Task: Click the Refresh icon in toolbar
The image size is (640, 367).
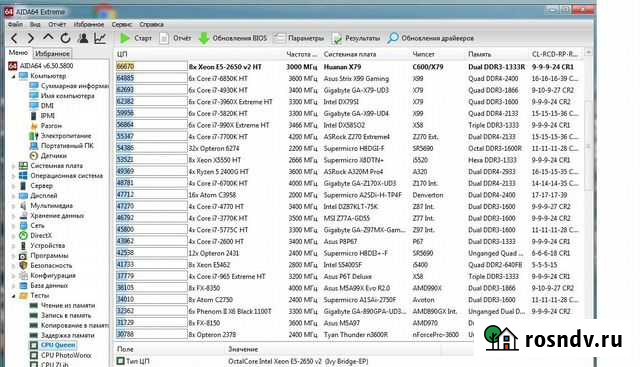Action: (x=65, y=38)
